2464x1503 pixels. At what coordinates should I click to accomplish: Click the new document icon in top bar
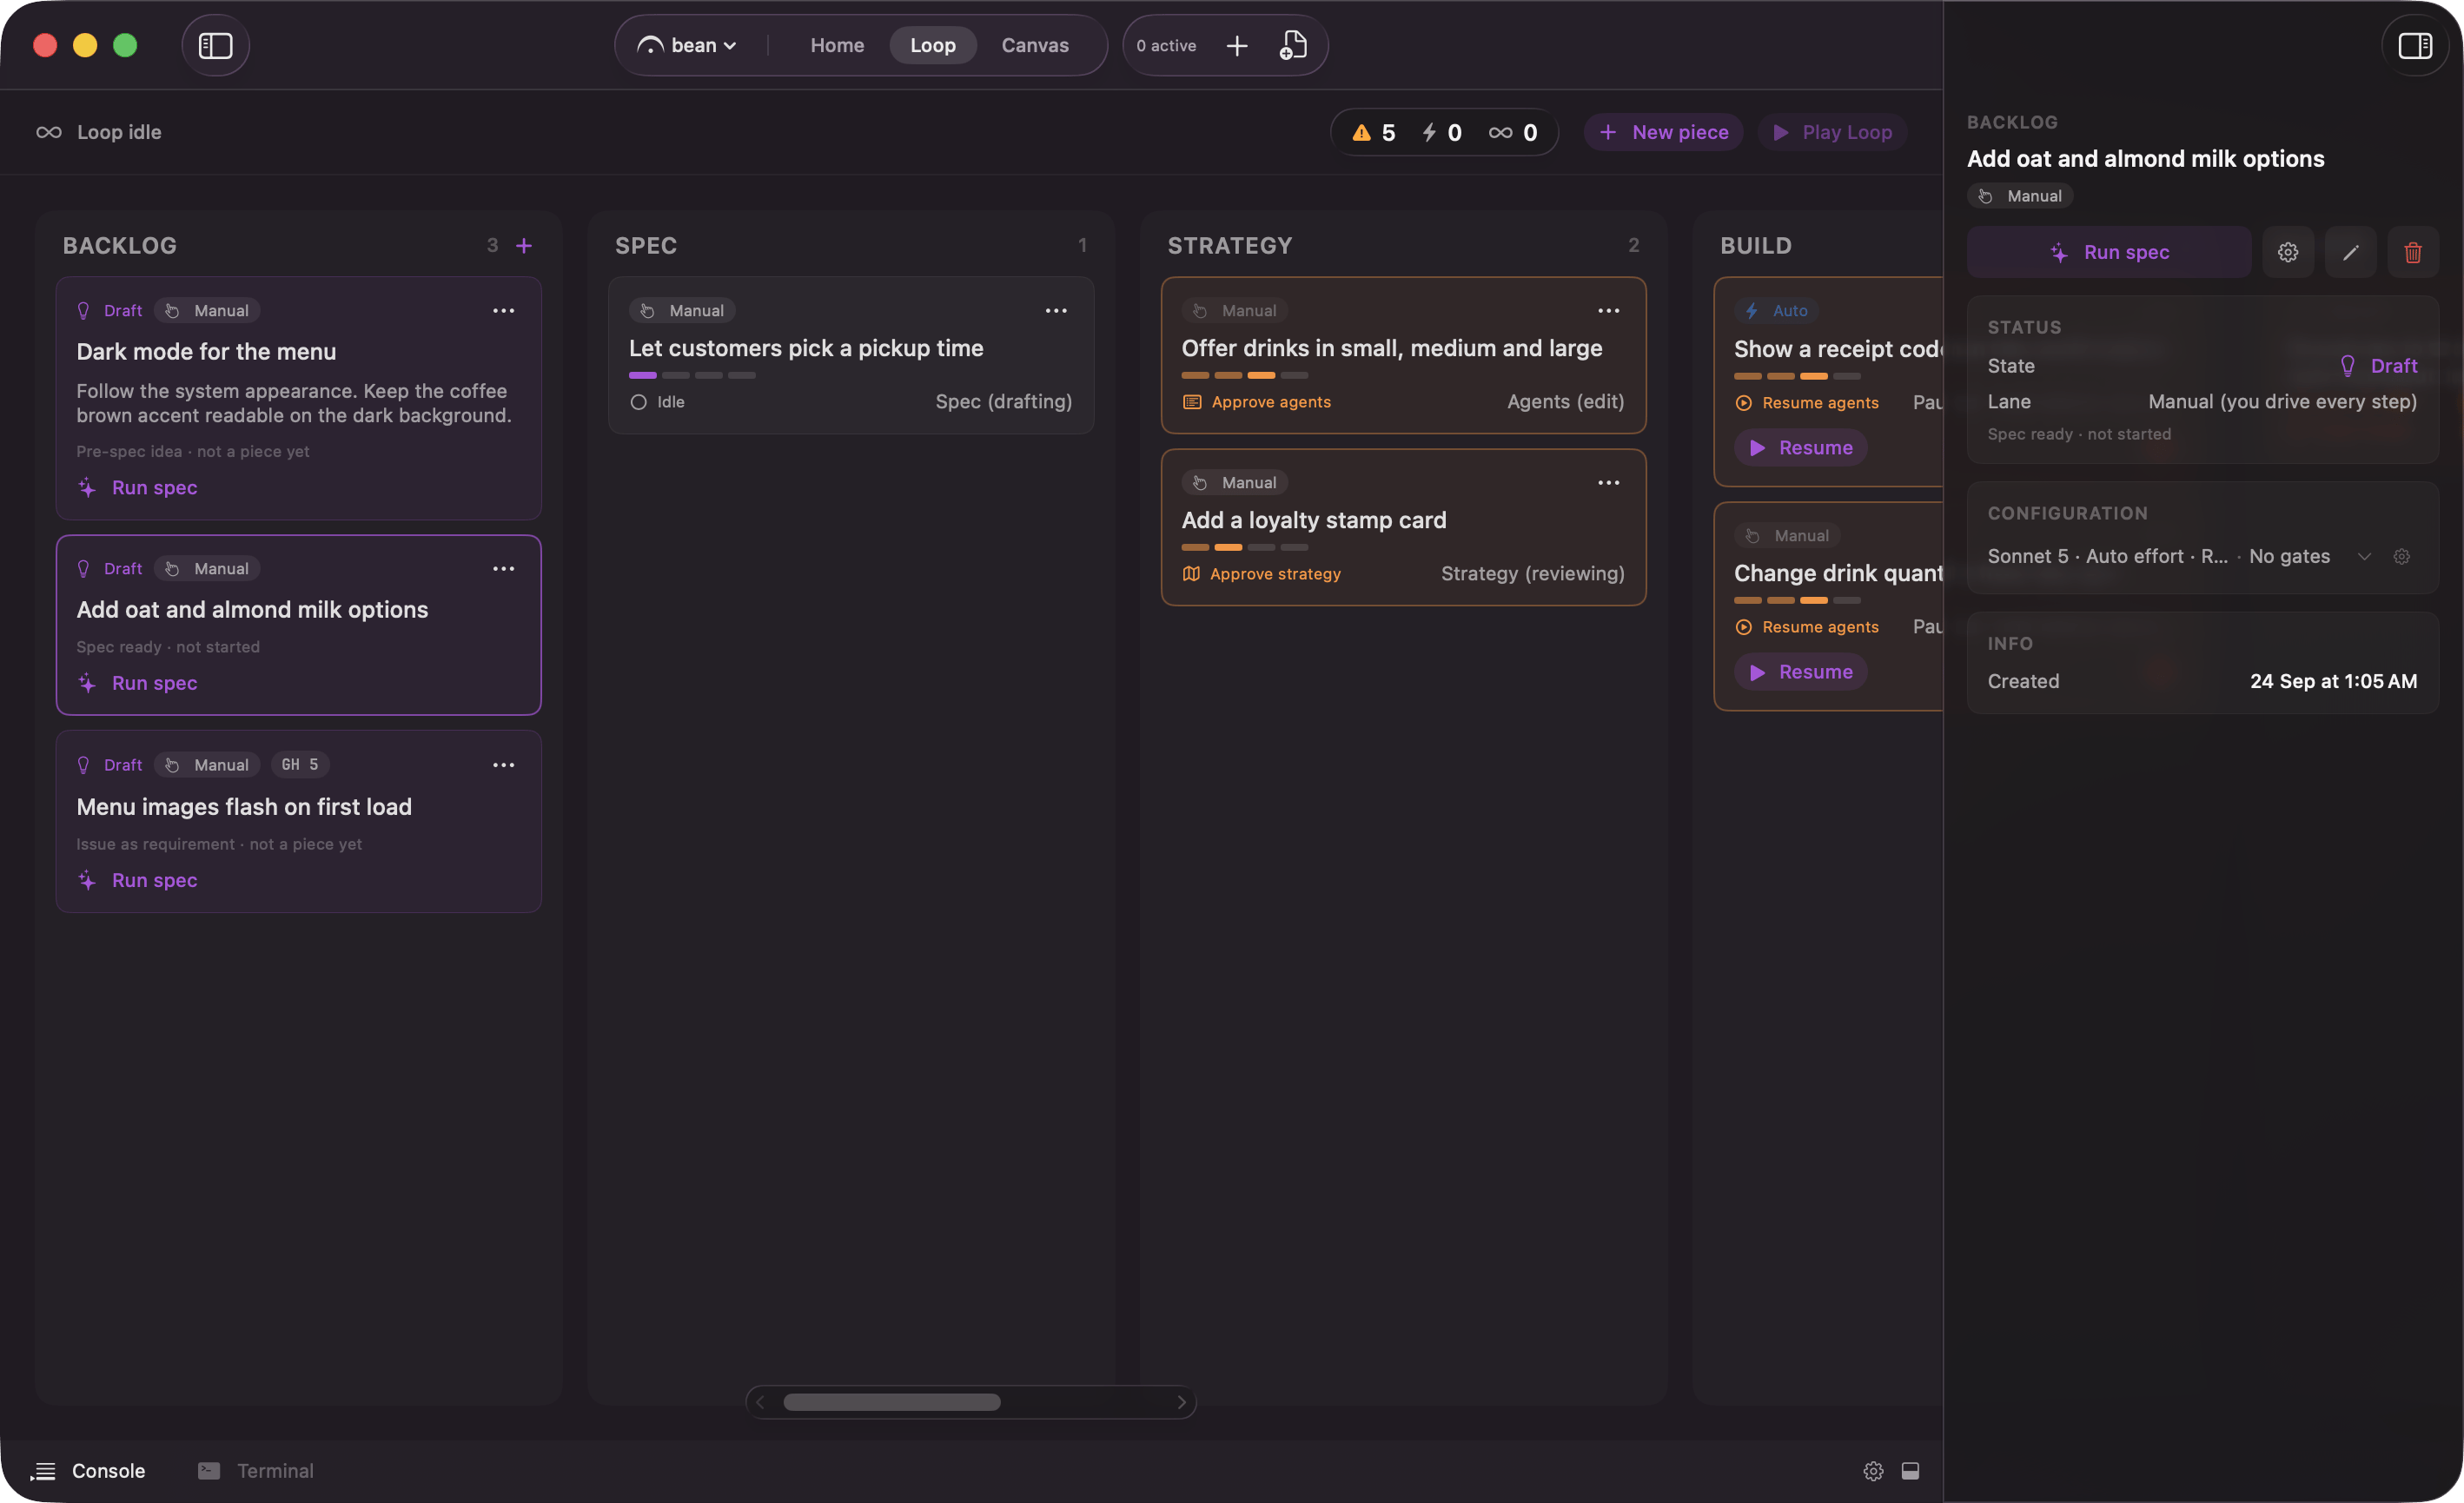[1293, 45]
